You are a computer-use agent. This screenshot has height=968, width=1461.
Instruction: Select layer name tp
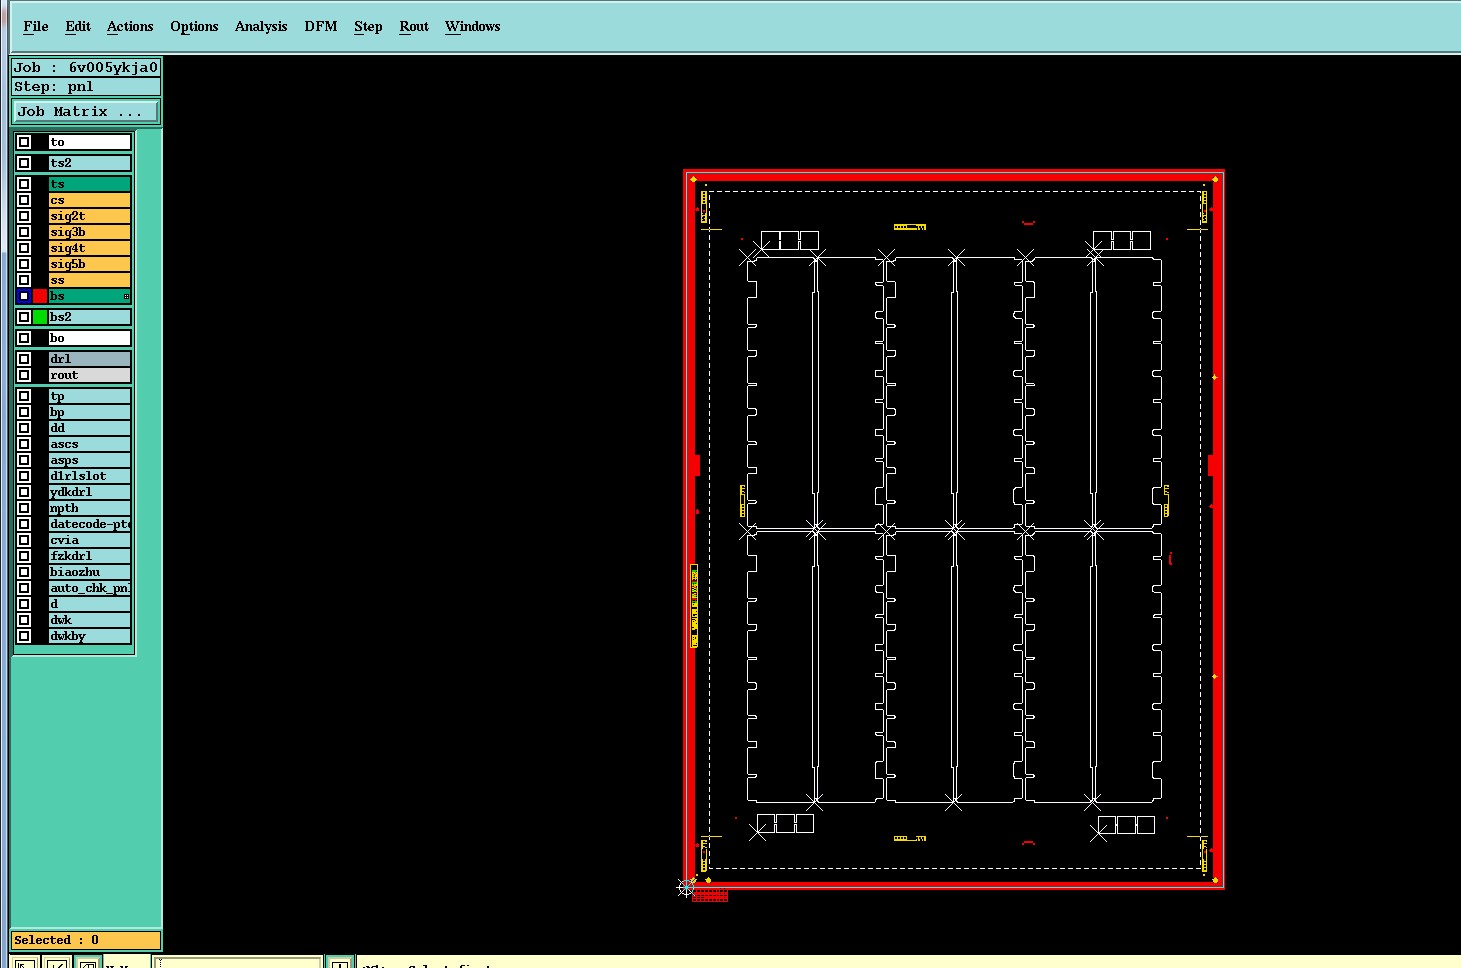click(x=89, y=396)
